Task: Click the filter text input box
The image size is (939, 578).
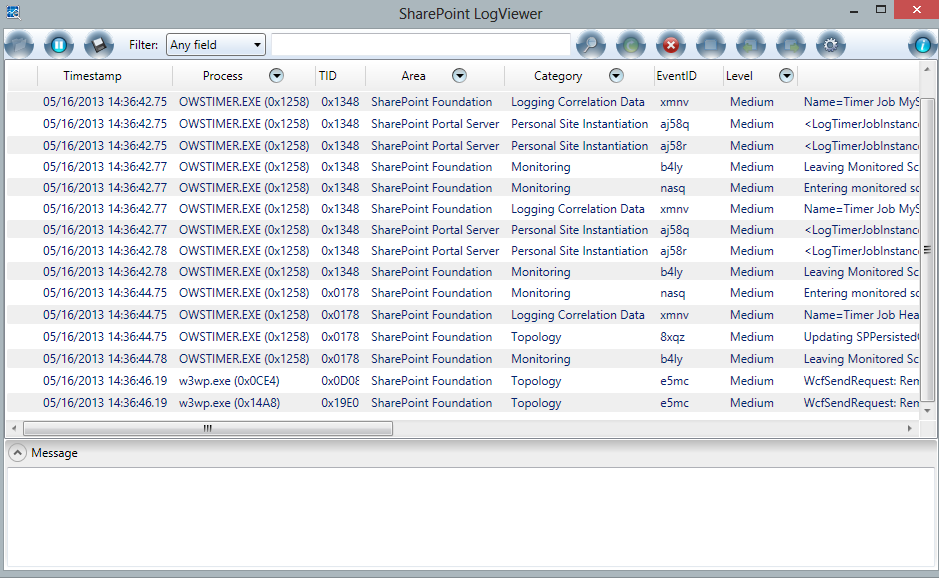Action: tap(420, 45)
